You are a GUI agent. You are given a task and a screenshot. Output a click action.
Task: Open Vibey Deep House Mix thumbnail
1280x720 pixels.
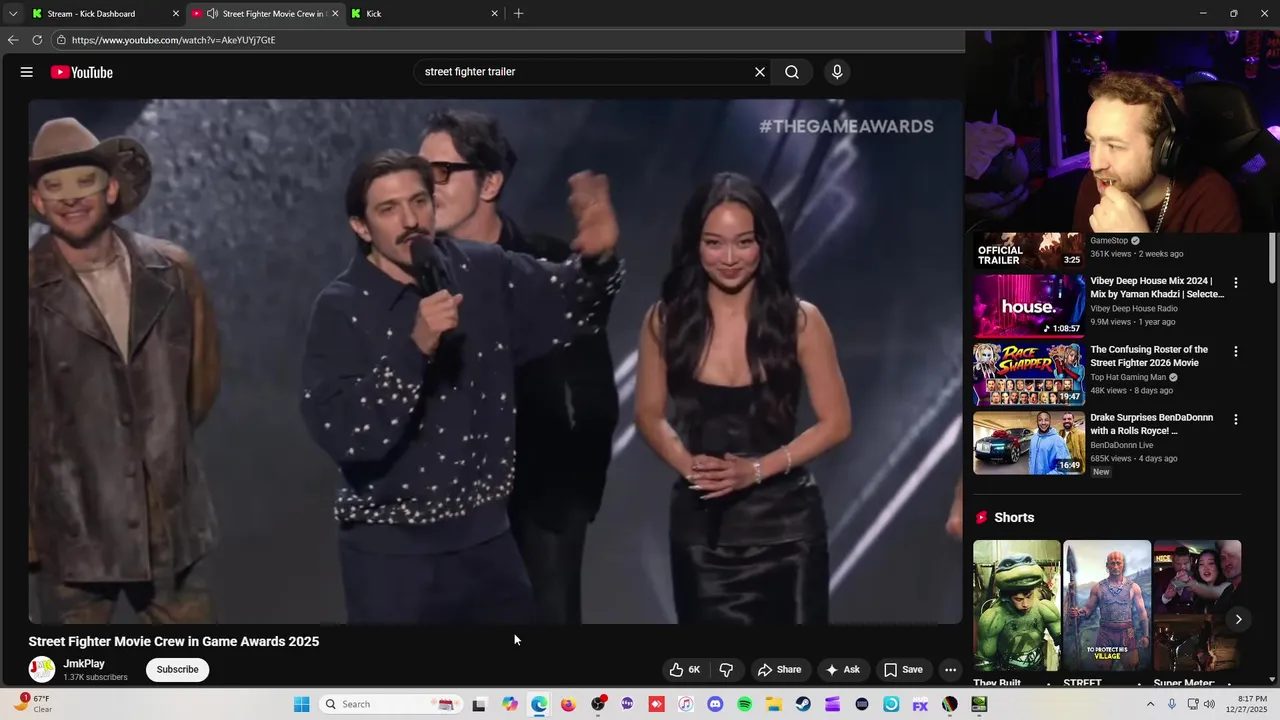pos(1029,306)
